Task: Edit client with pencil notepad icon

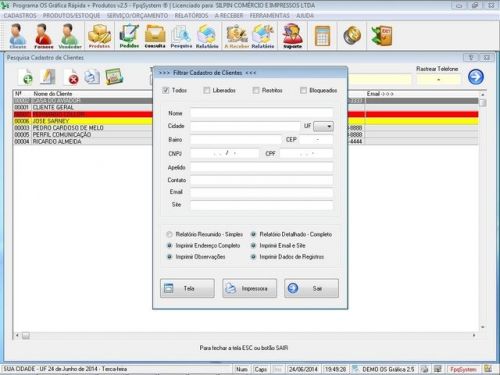Action: click(48, 76)
